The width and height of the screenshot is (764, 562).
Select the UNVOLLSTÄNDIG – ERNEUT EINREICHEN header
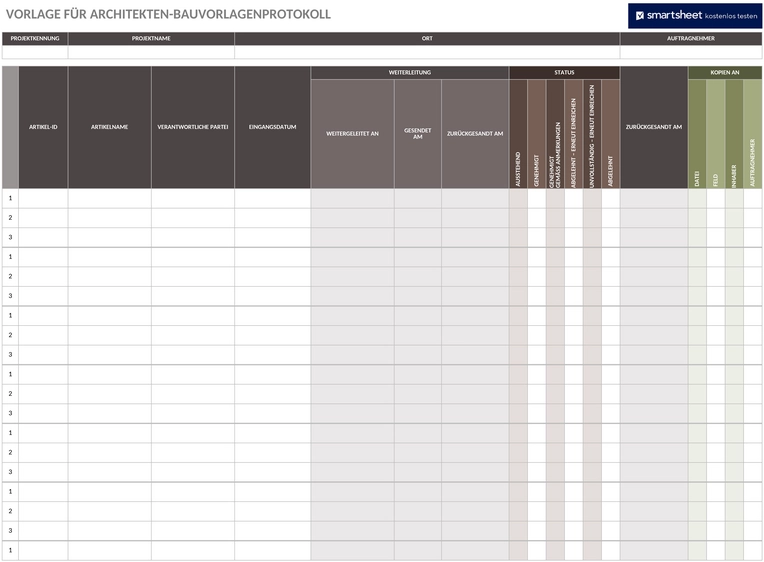pyautogui.click(x=592, y=134)
